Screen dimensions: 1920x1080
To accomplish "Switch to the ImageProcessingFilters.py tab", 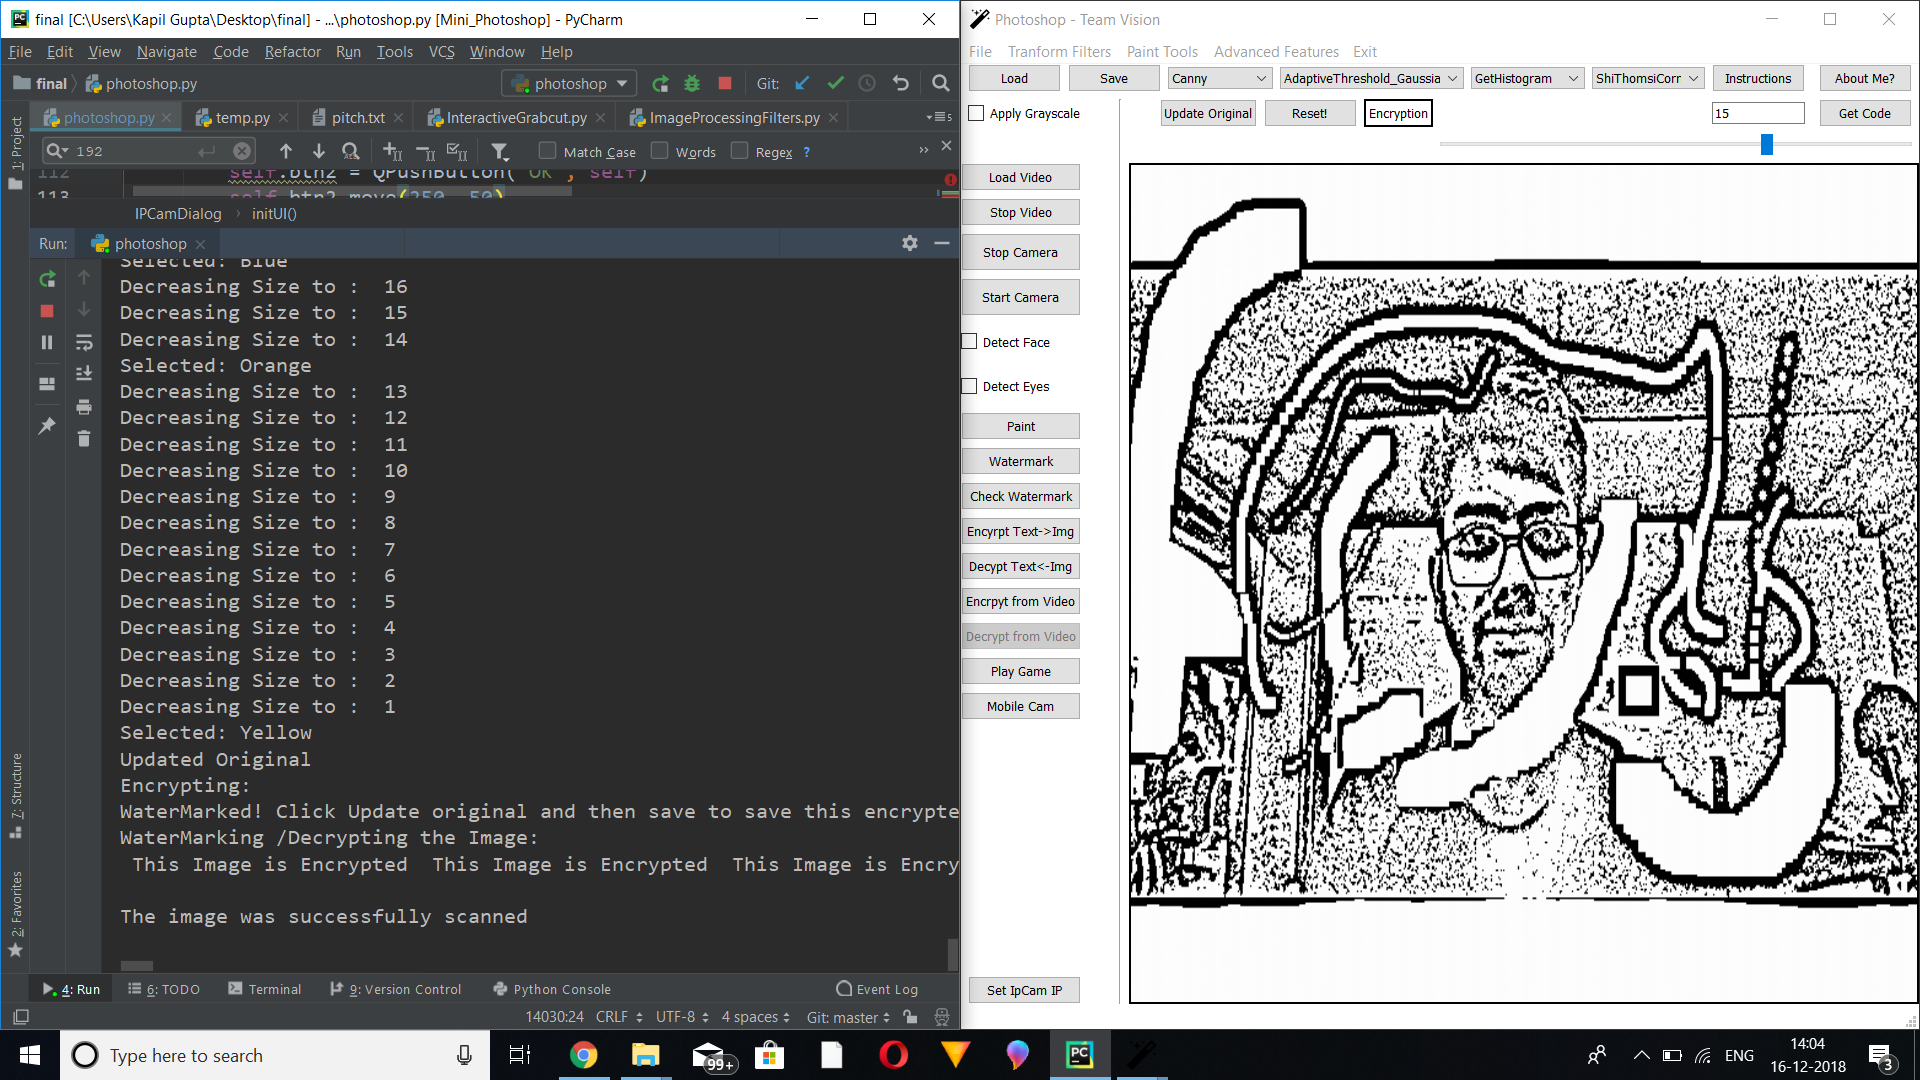I will (733, 118).
